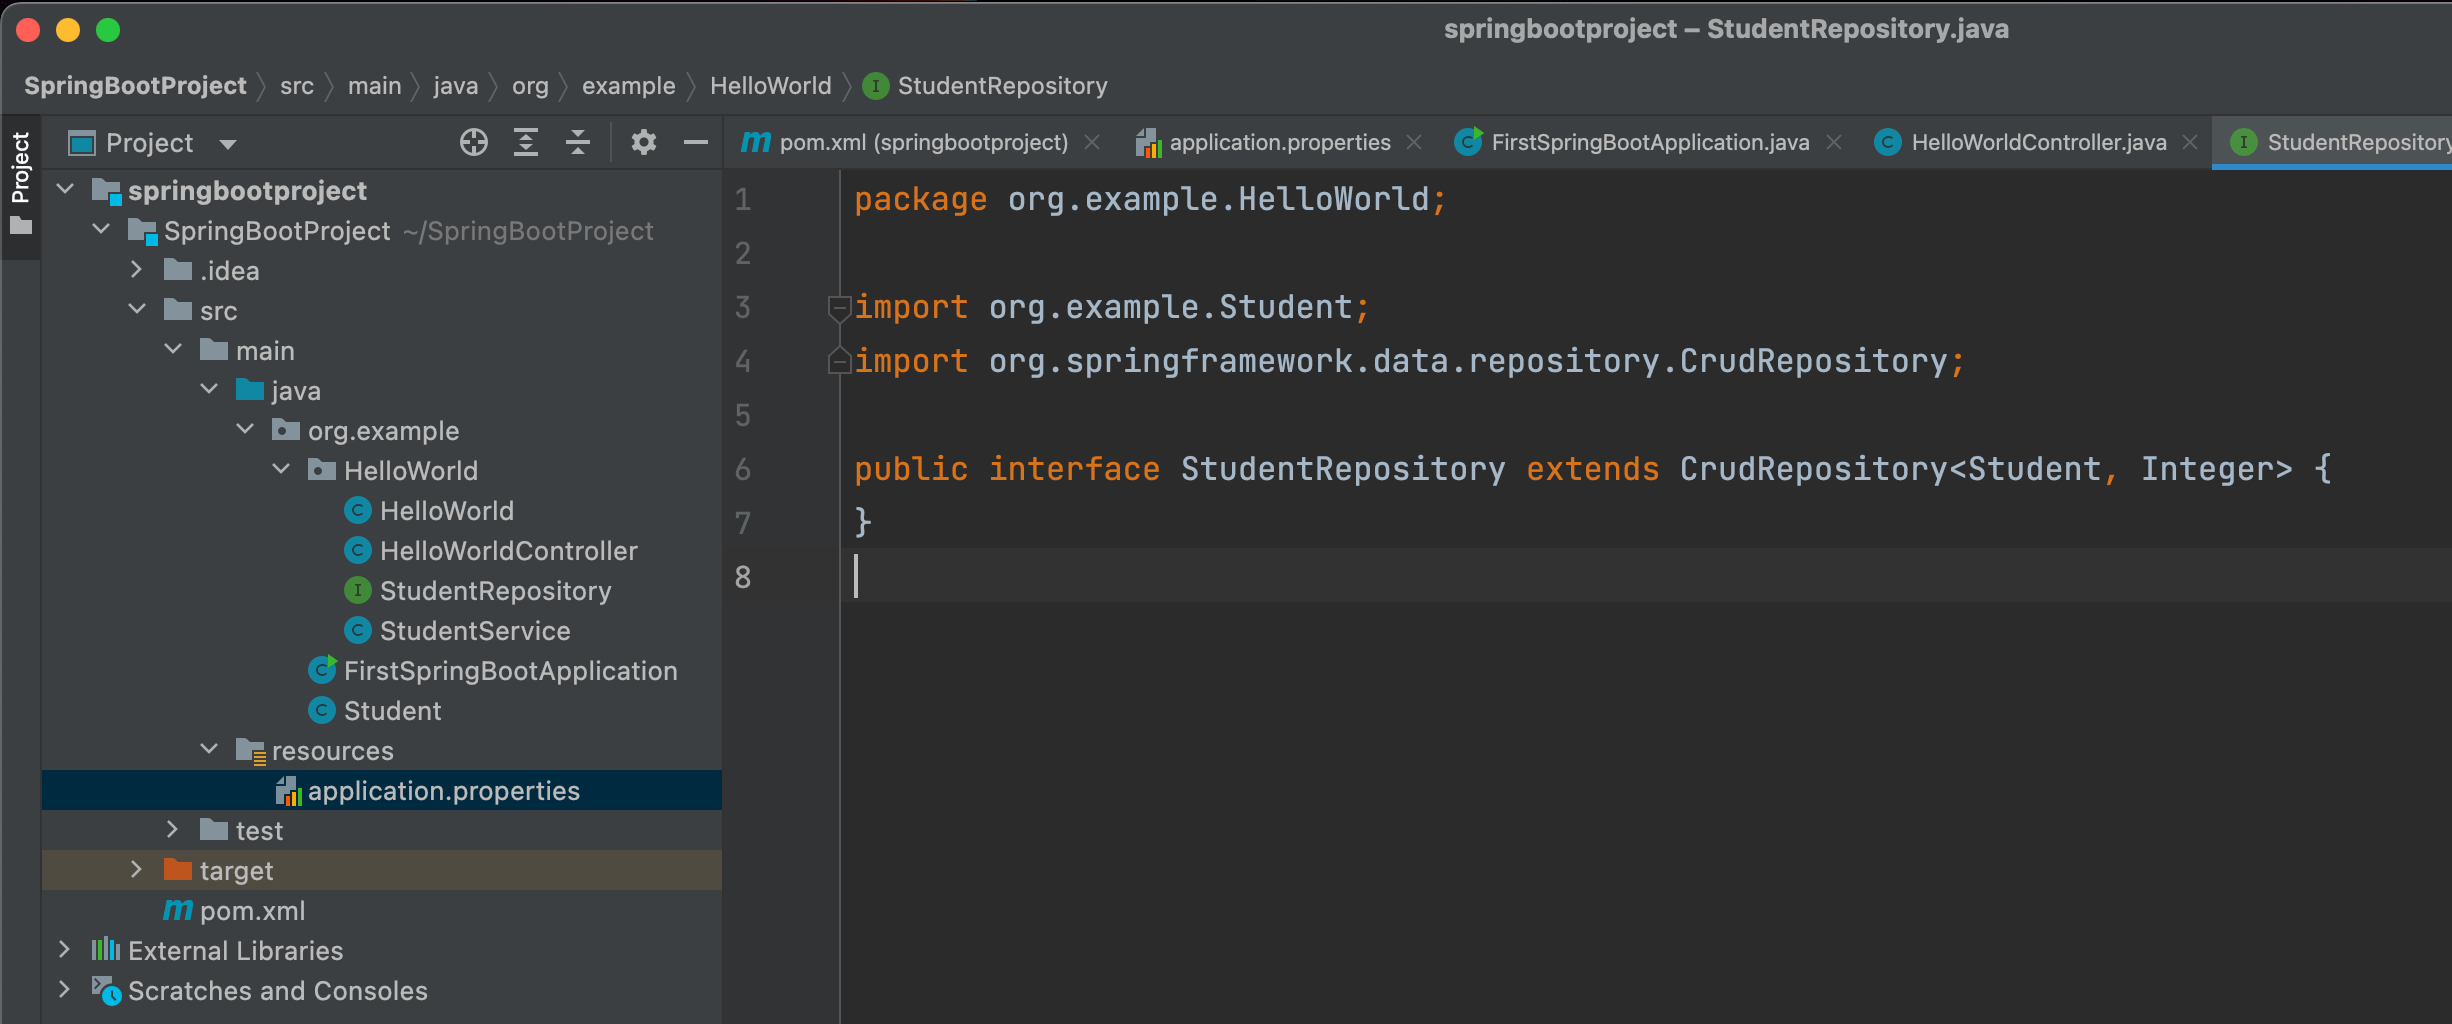Open the Project panel settings gear menu
The height and width of the screenshot is (1024, 2452).
pyautogui.click(x=643, y=142)
